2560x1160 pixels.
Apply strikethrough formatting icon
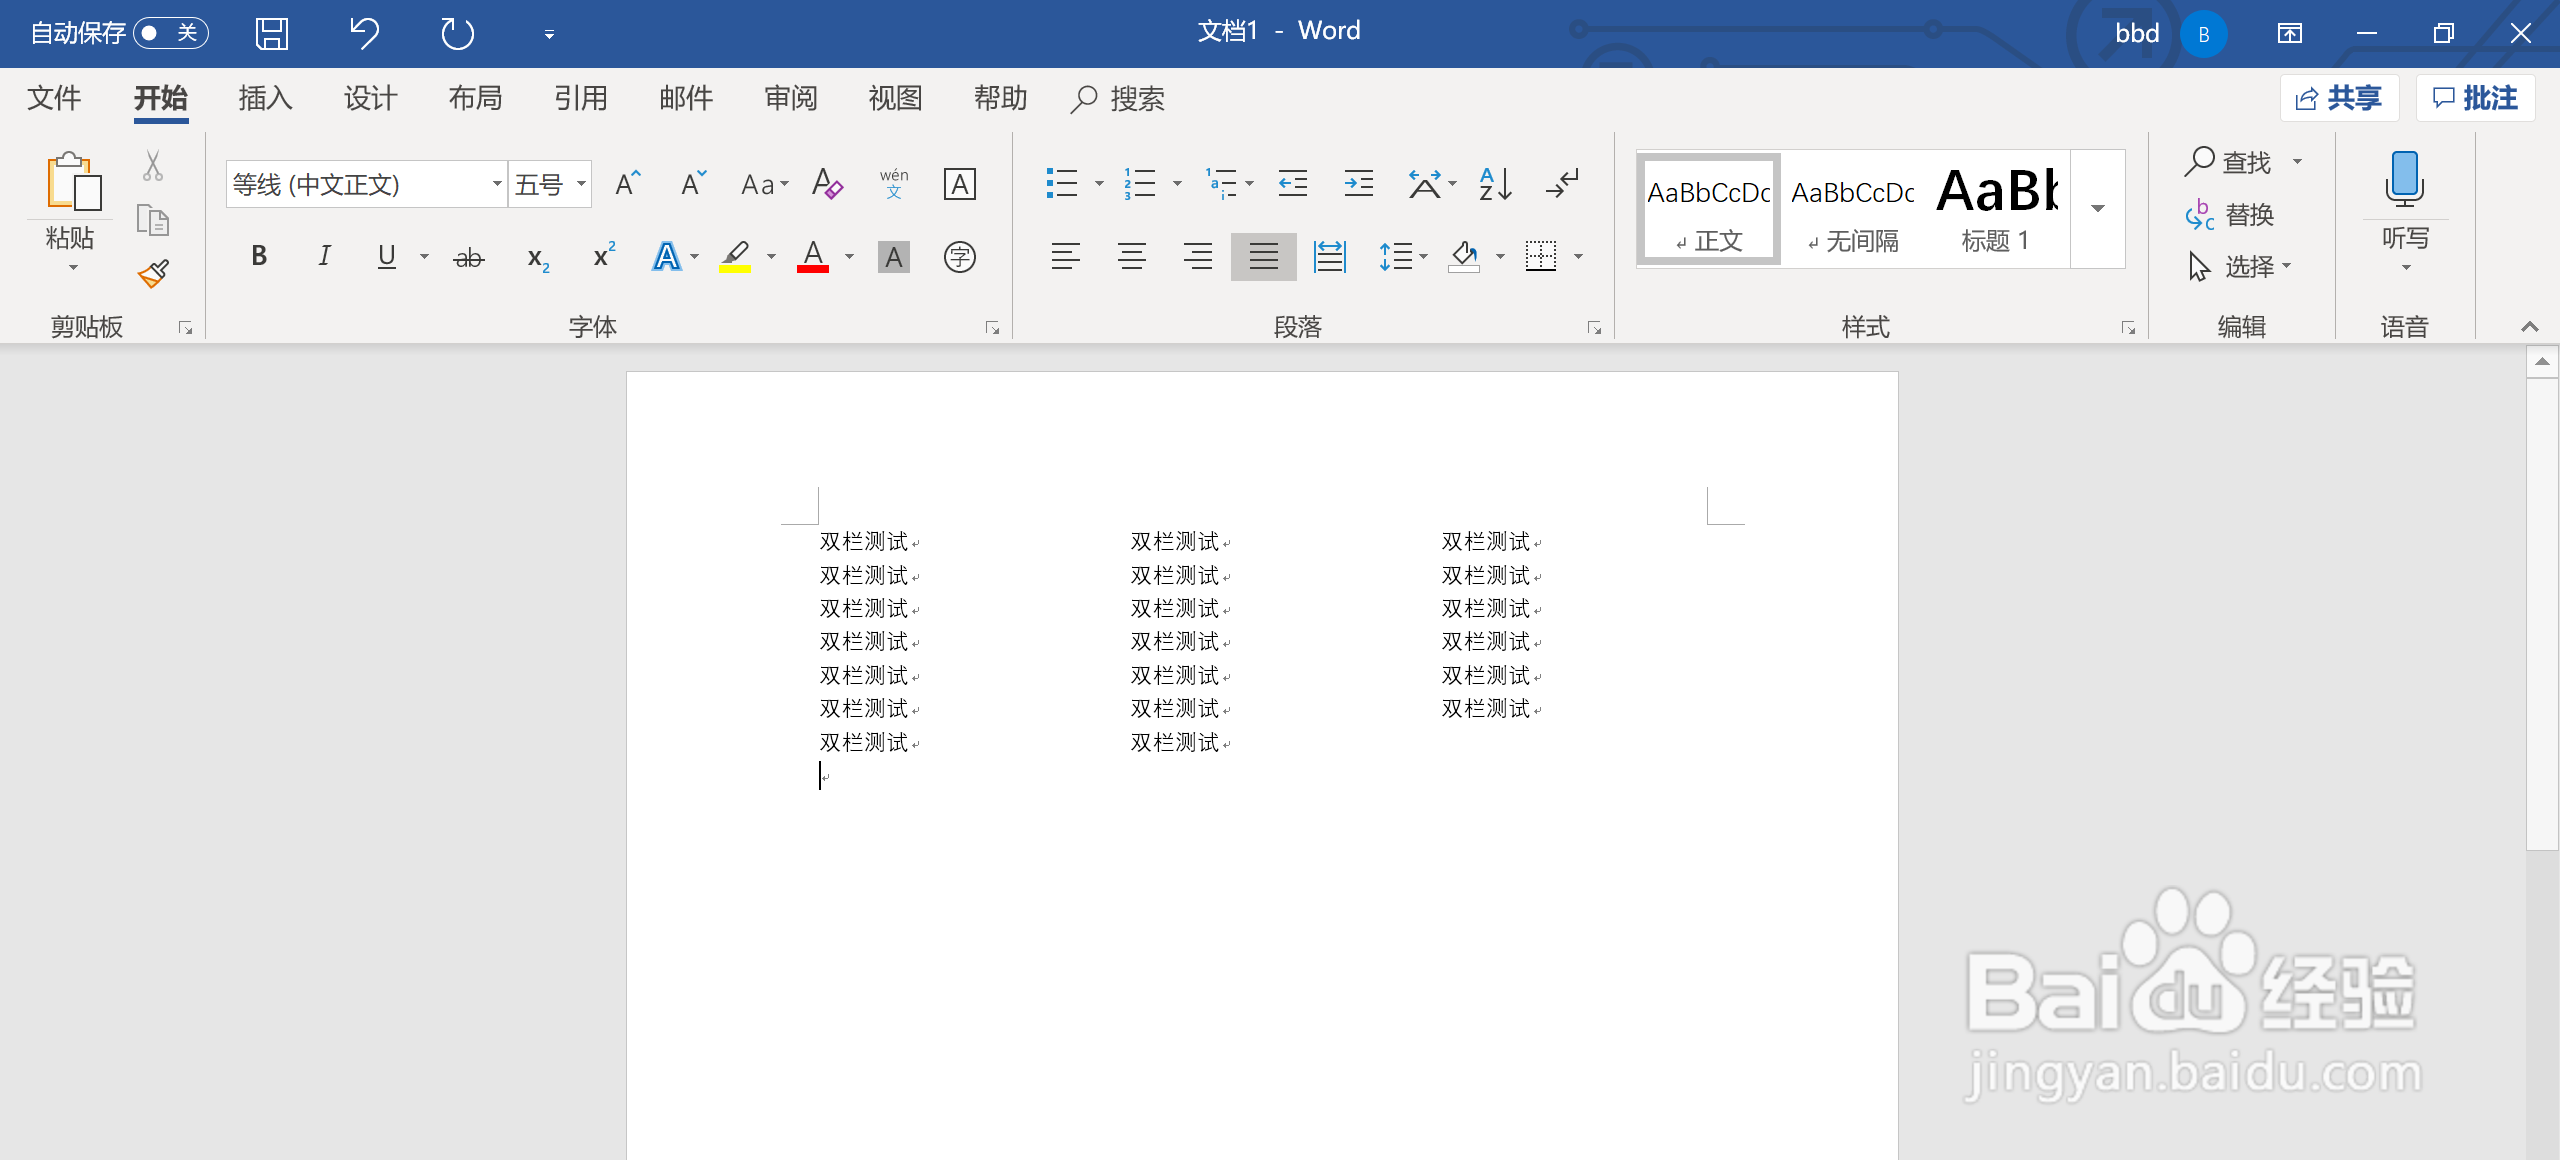[x=468, y=258]
